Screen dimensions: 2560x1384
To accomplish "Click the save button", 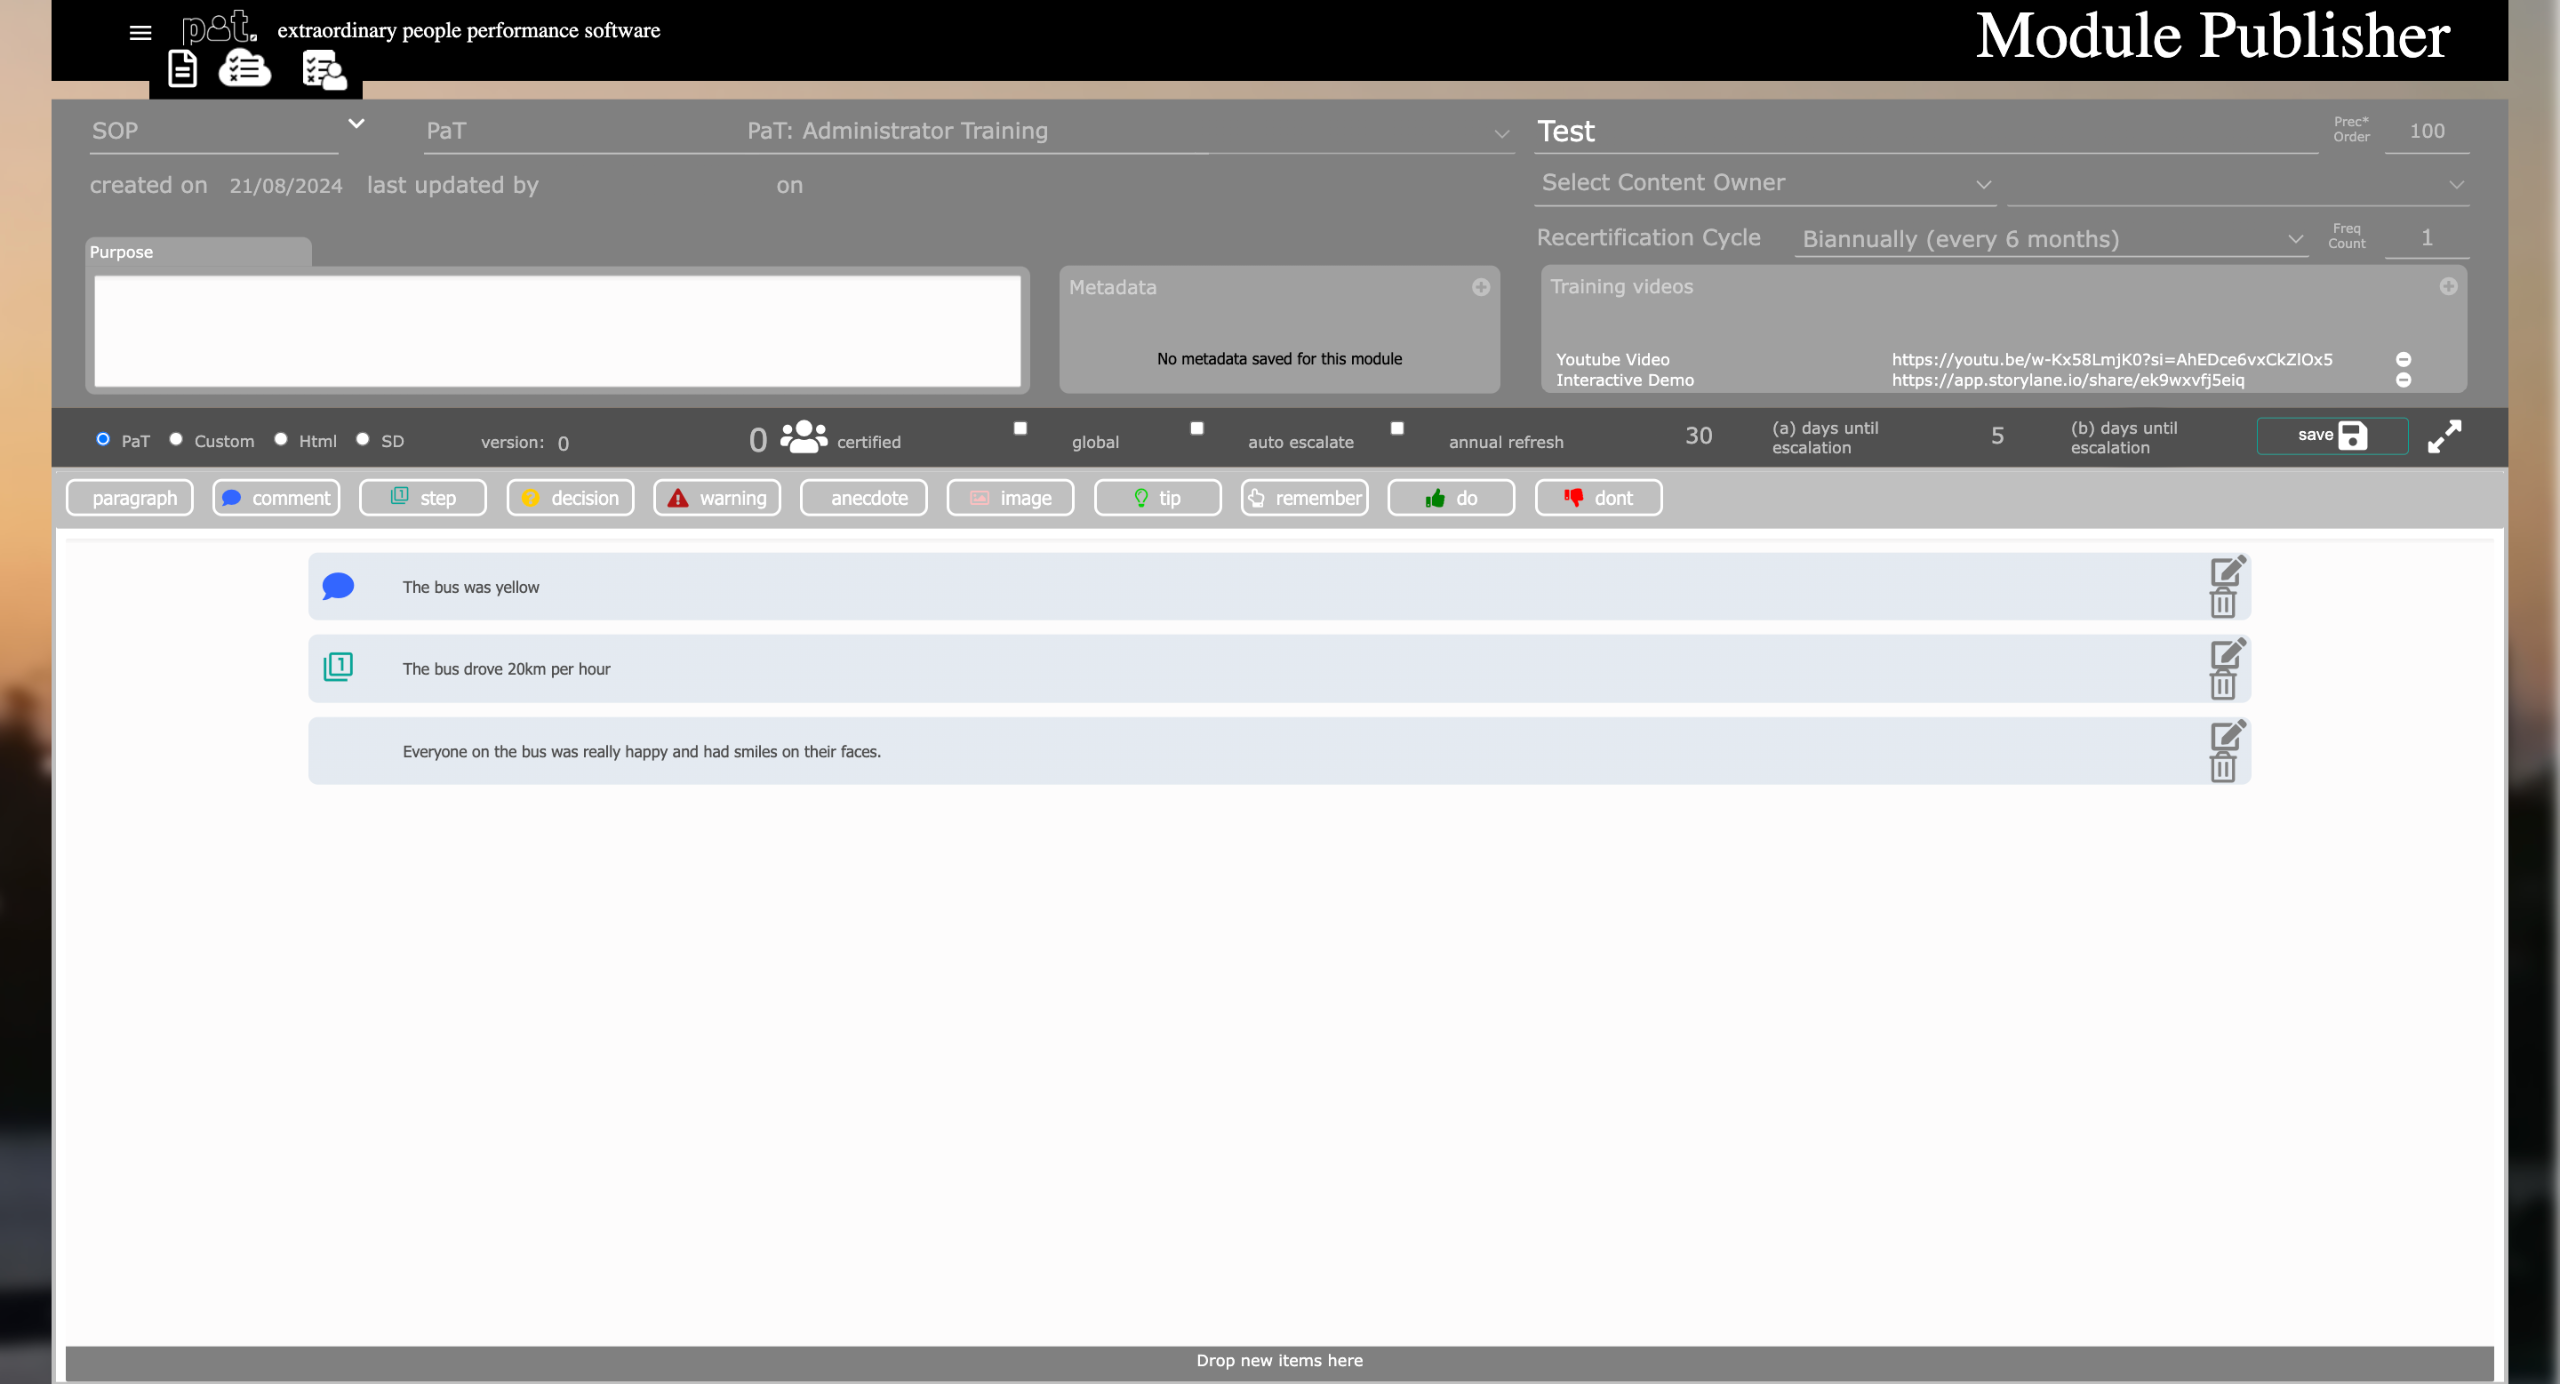I will click(x=2331, y=436).
